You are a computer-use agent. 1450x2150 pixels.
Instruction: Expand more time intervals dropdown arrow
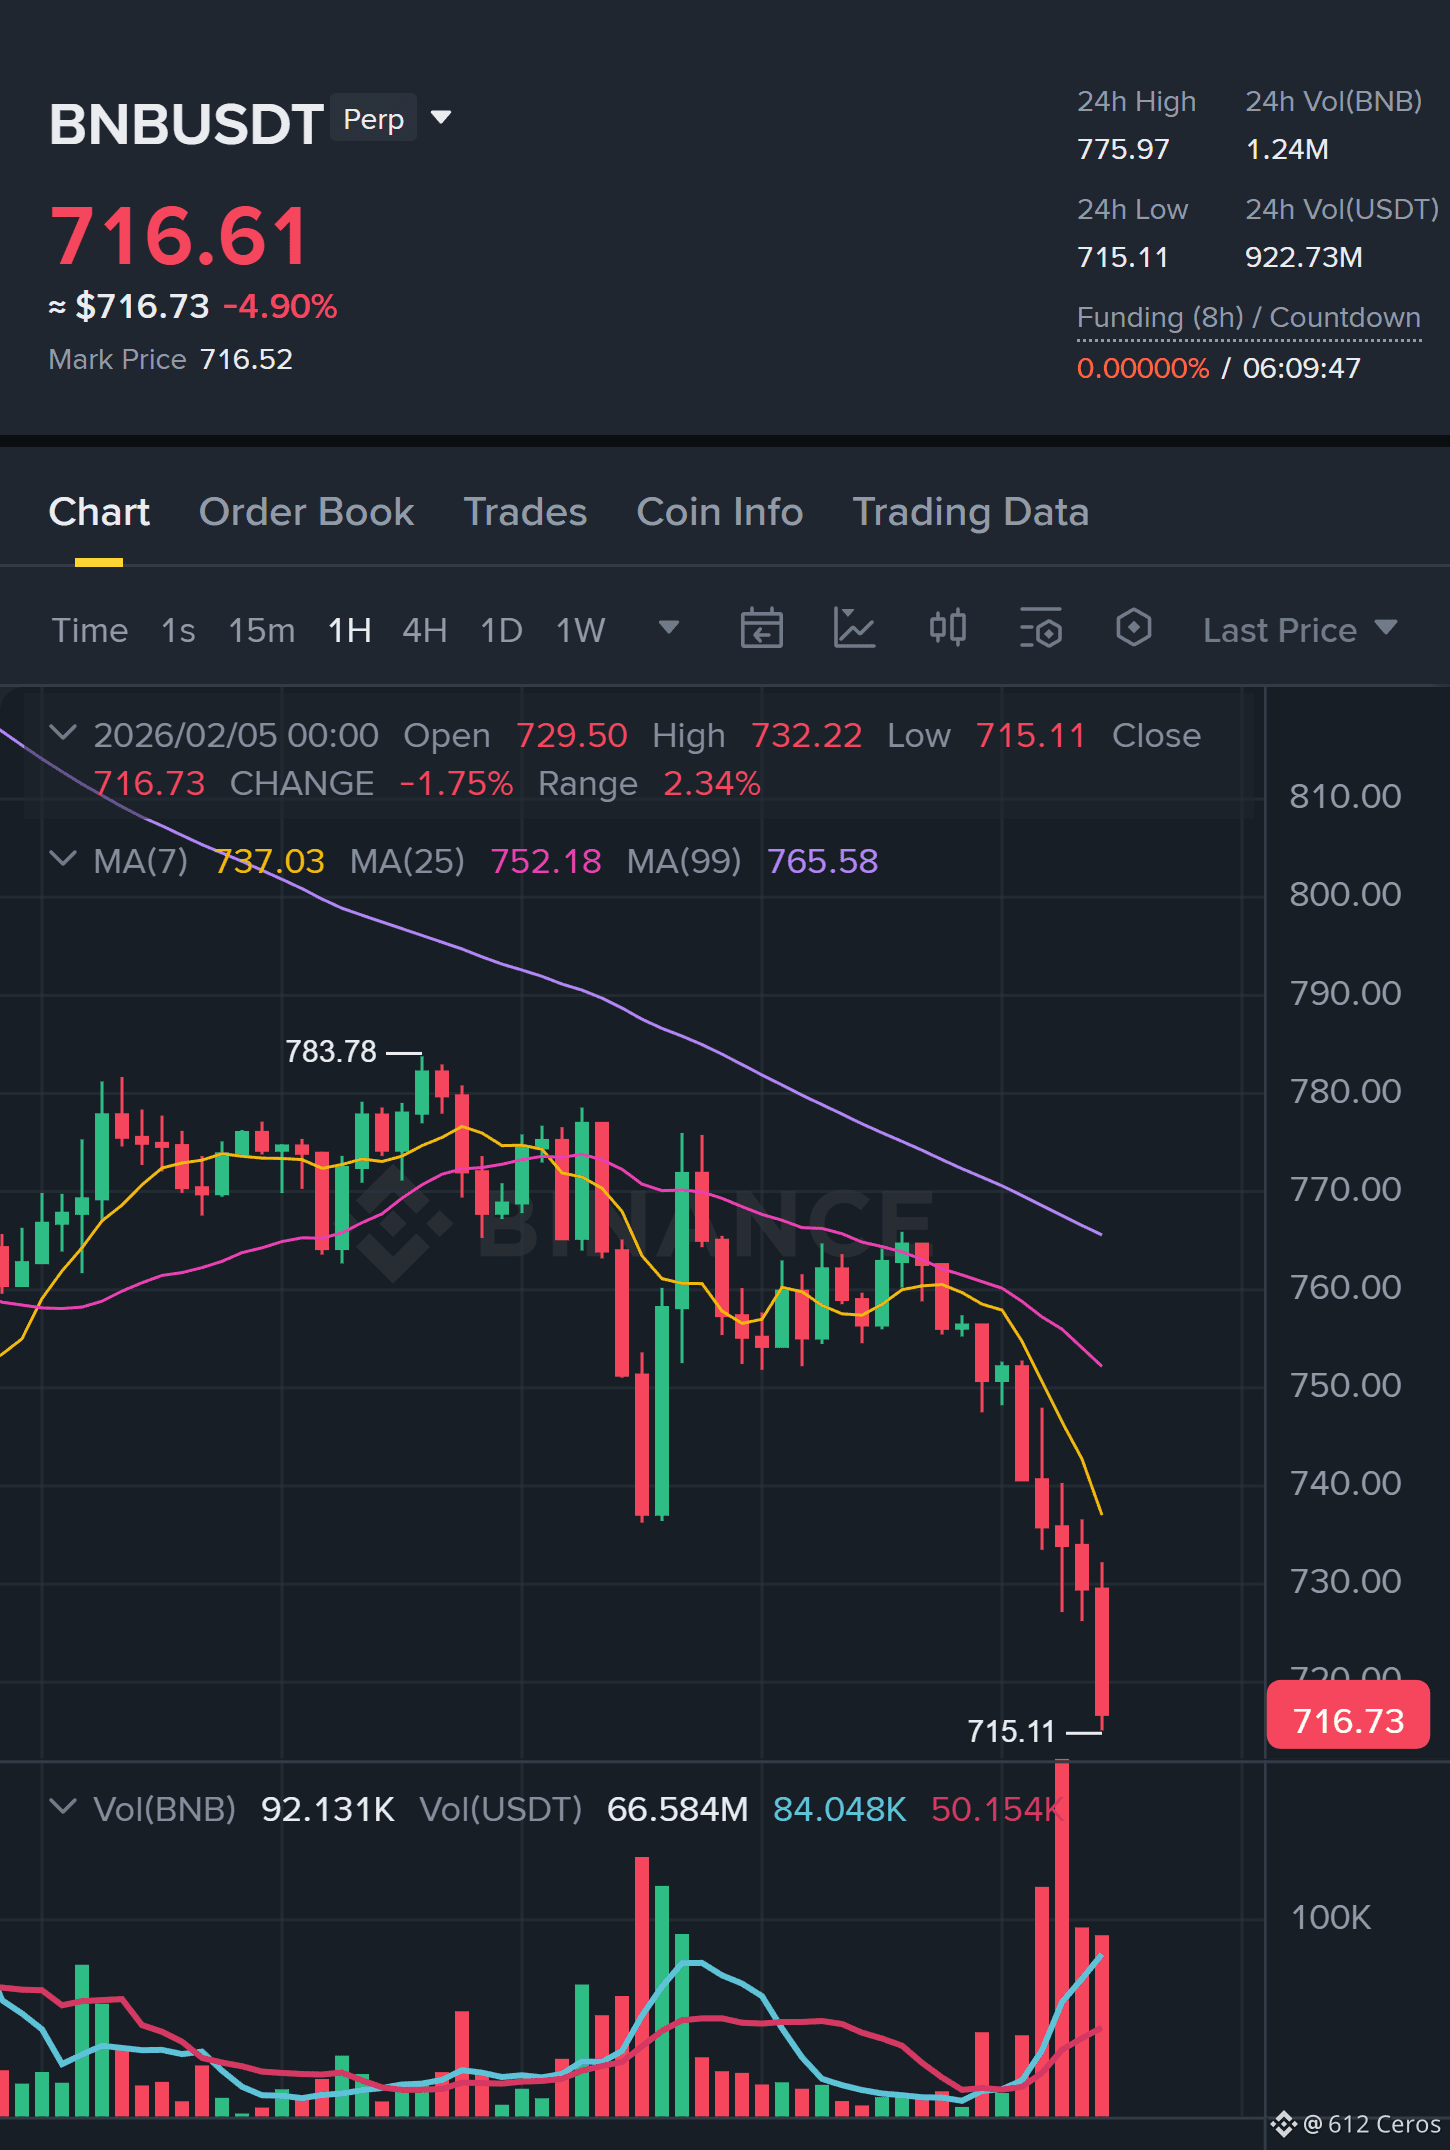pyautogui.click(x=669, y=628)
